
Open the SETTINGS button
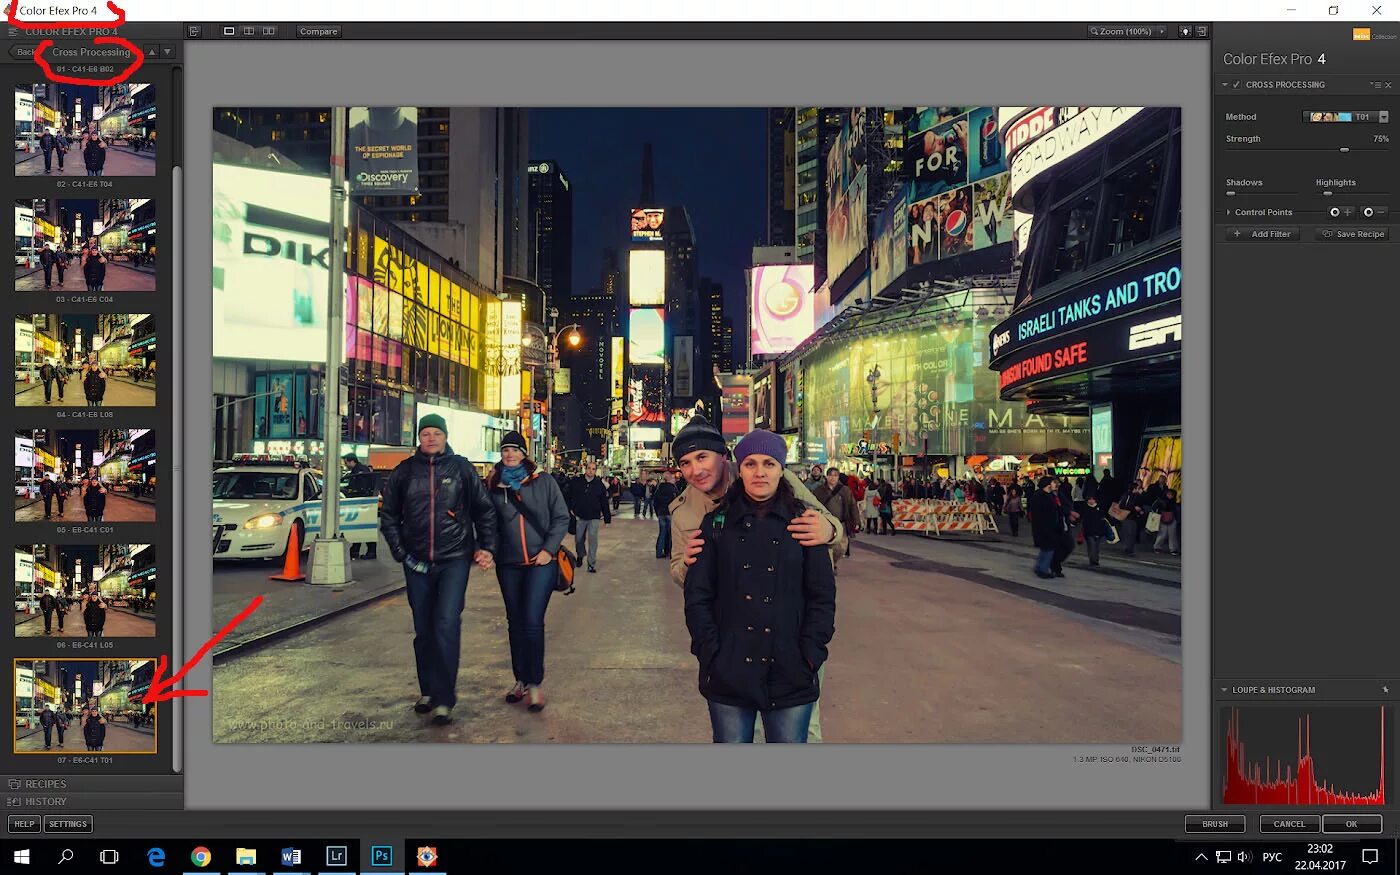(68, 824)
